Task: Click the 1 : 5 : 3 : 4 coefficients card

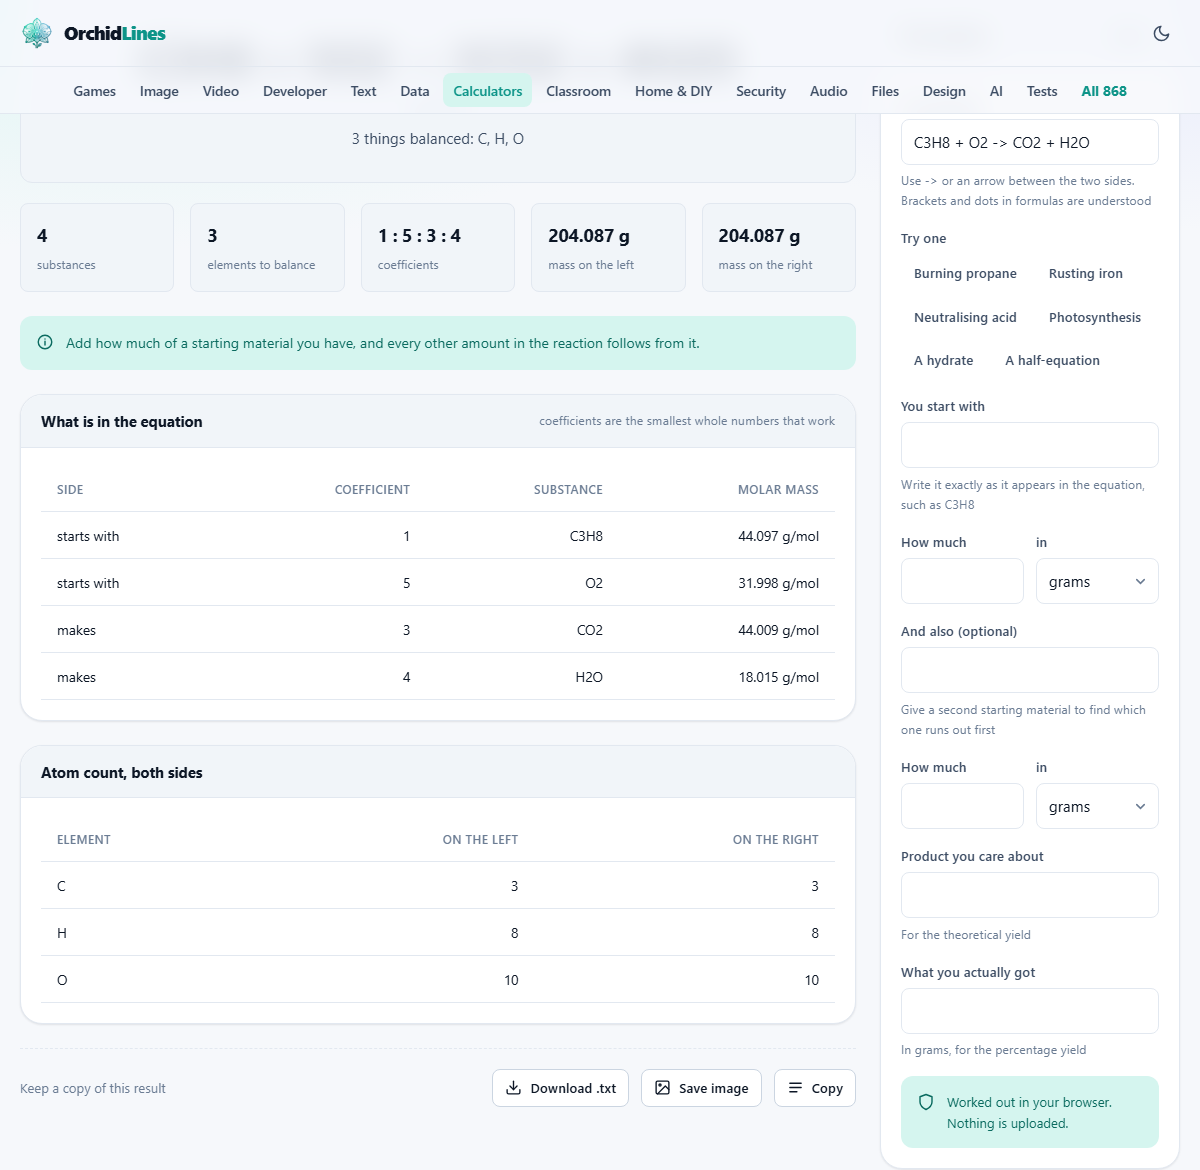Action: tap(438, 248)
